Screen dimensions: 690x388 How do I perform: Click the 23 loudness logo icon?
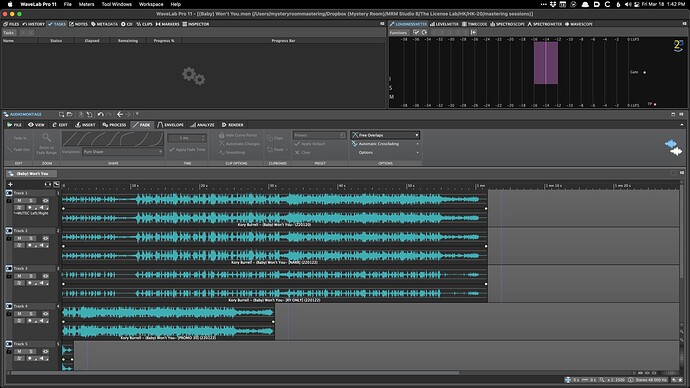click(x=678, y=45)
